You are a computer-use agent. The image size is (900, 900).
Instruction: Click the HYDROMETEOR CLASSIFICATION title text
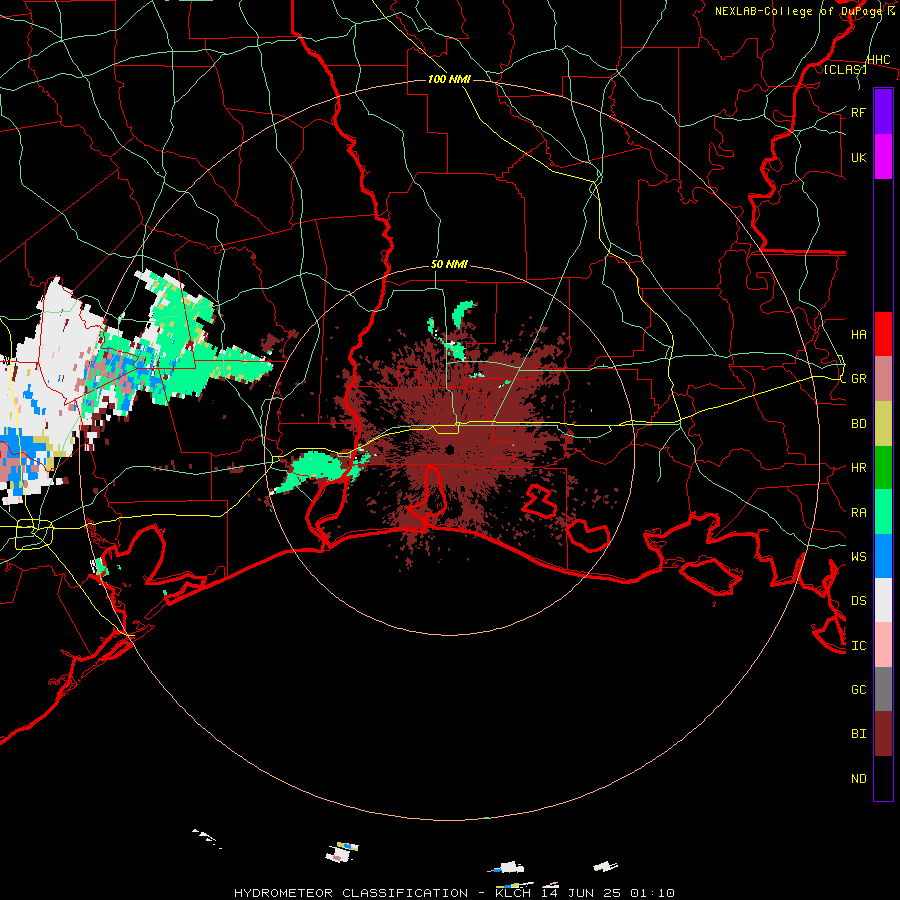coord(351,893)
